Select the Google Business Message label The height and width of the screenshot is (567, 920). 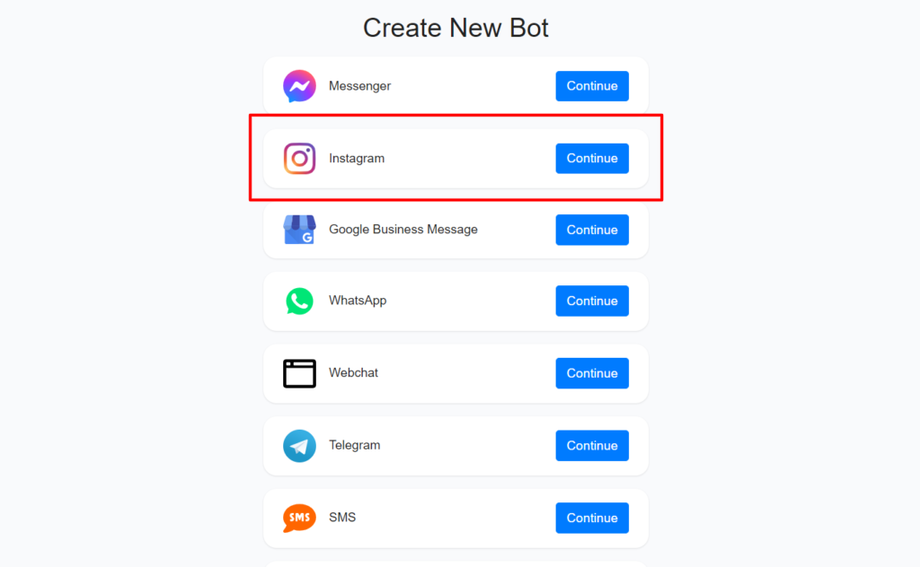403,230
